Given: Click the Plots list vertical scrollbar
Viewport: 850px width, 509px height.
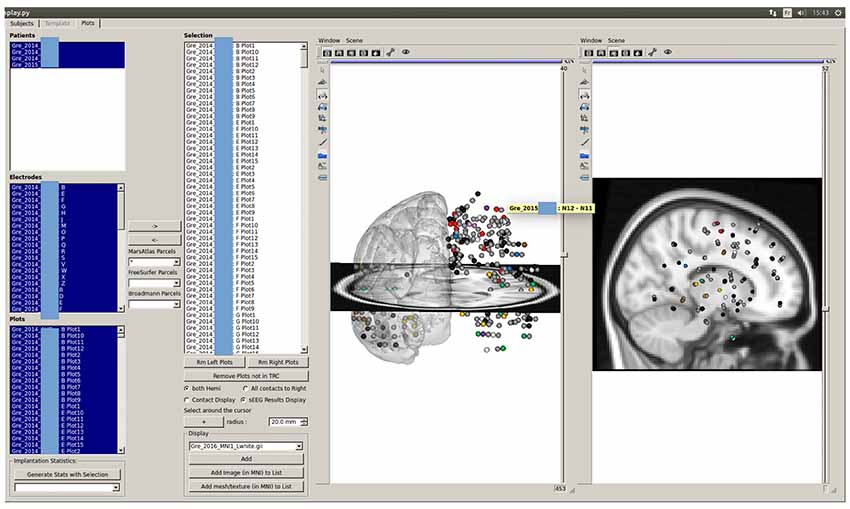Looking at the screenshot, I should [x=120, y=390].
